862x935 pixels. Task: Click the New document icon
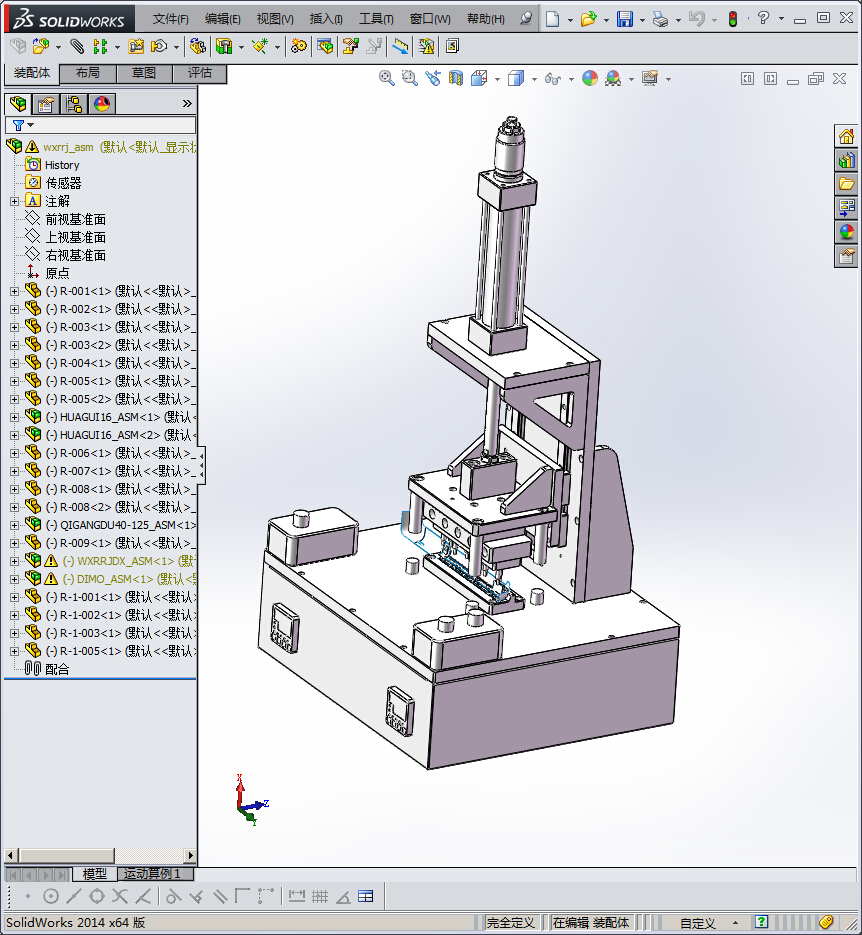point(553,19)
